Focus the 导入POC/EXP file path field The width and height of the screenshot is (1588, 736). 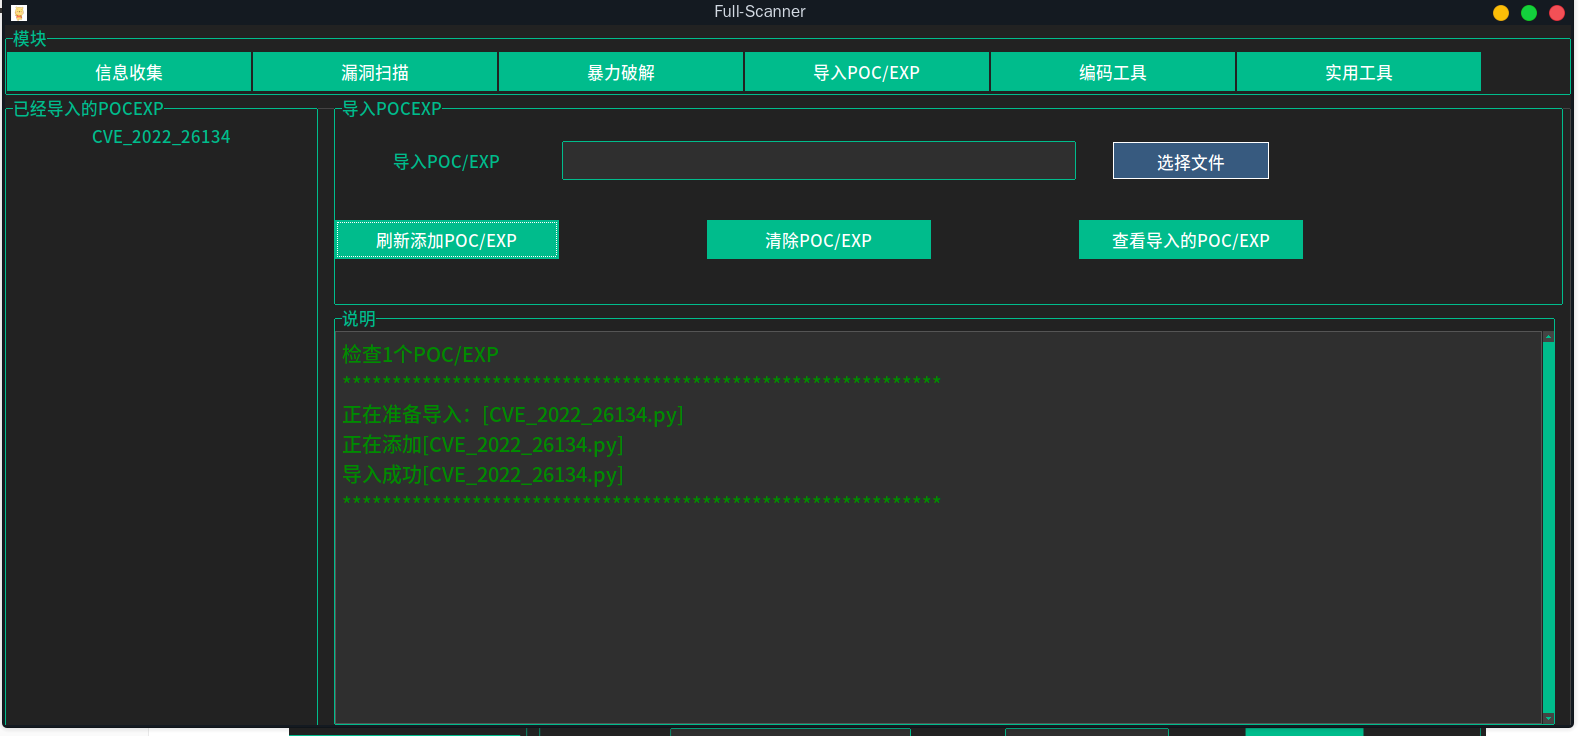(818, 161)
